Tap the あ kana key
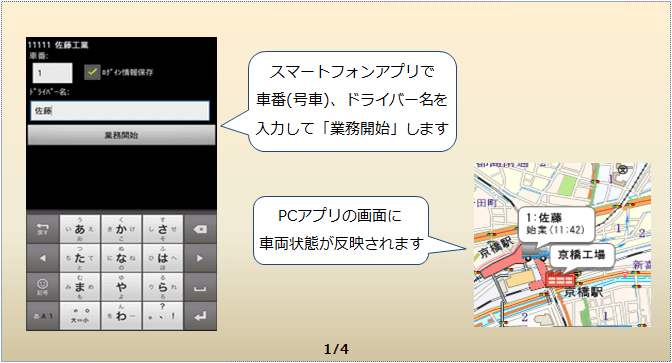The width and height of the screenshot is (672, 363). pyautogui.click(x=80, y=229)
